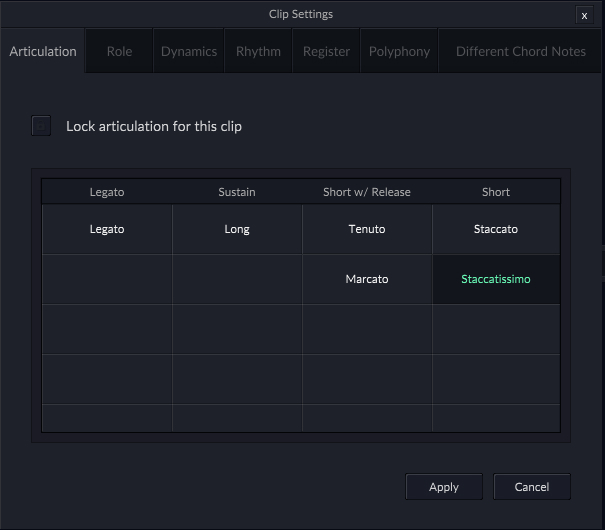Image resolution: width=605 pixels, height=530 pixels.
Task: Open the Rhythm tab
Action: pyautogui.click(x=258, y=52)
